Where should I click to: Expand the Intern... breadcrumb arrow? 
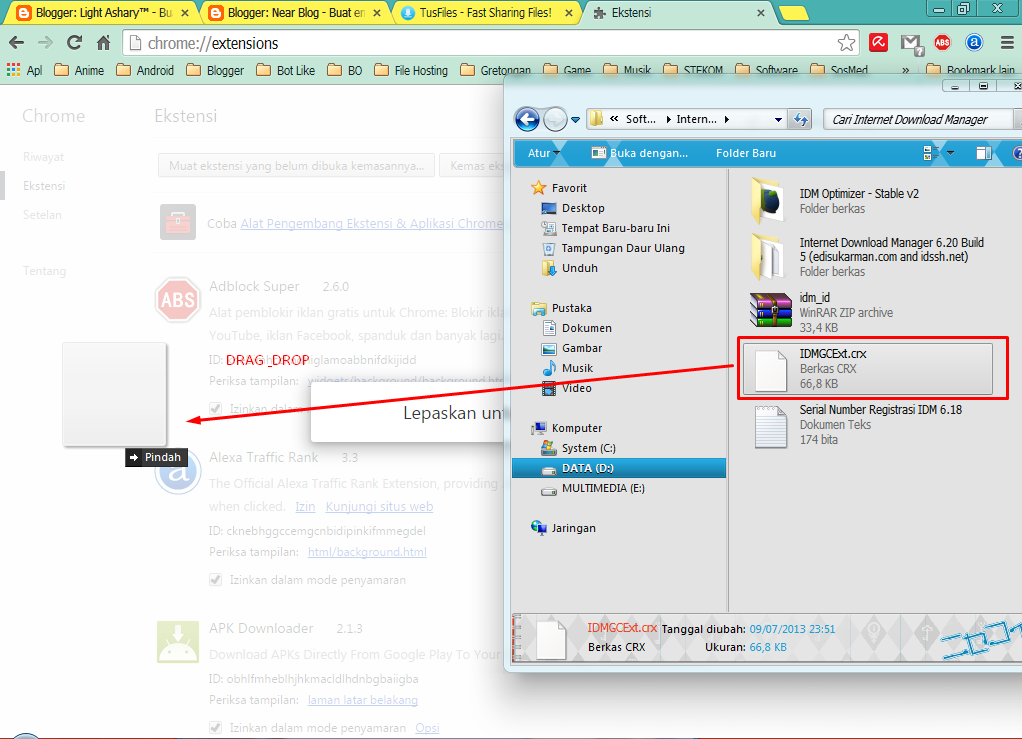pos(727,119)
